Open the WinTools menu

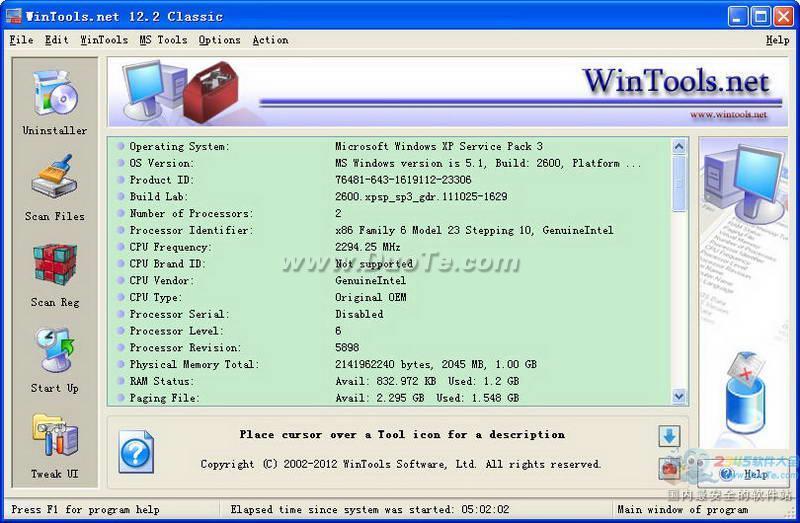pos(104,40)
